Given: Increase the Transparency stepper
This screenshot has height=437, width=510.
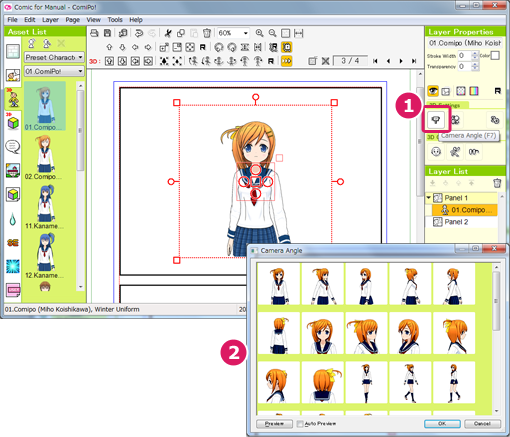Looking at the screenshot, I should (475, 64).
